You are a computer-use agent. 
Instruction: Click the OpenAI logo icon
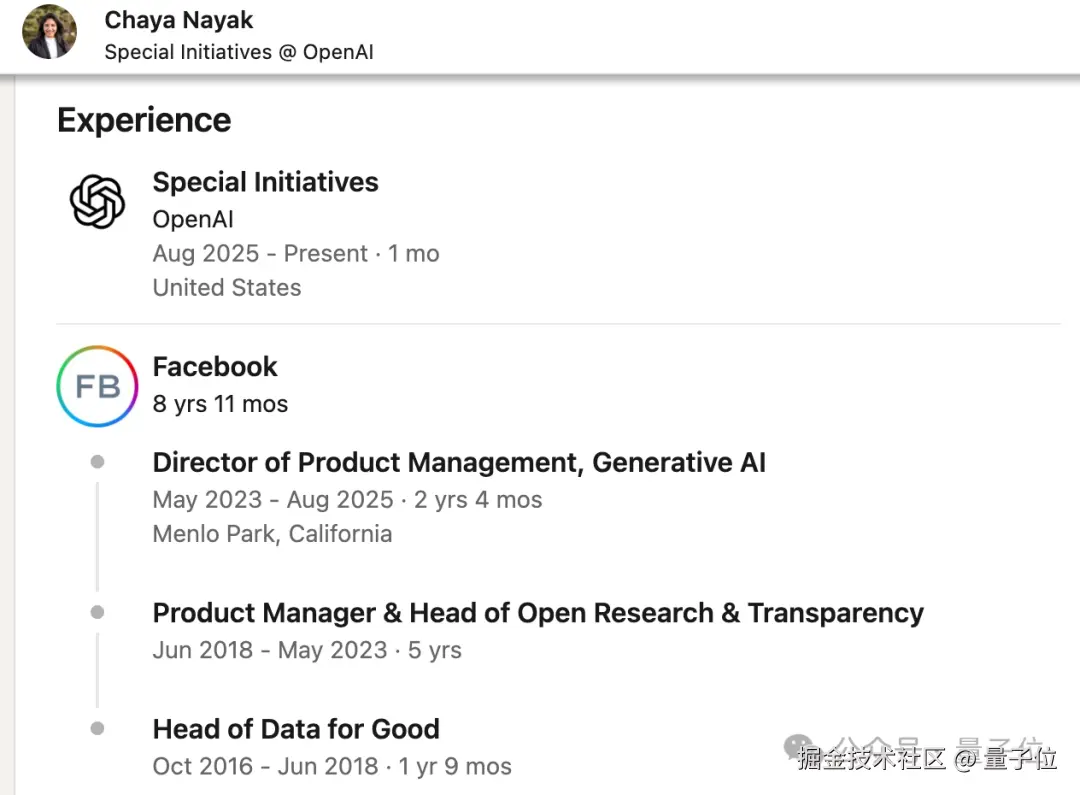tap(97, 202)
